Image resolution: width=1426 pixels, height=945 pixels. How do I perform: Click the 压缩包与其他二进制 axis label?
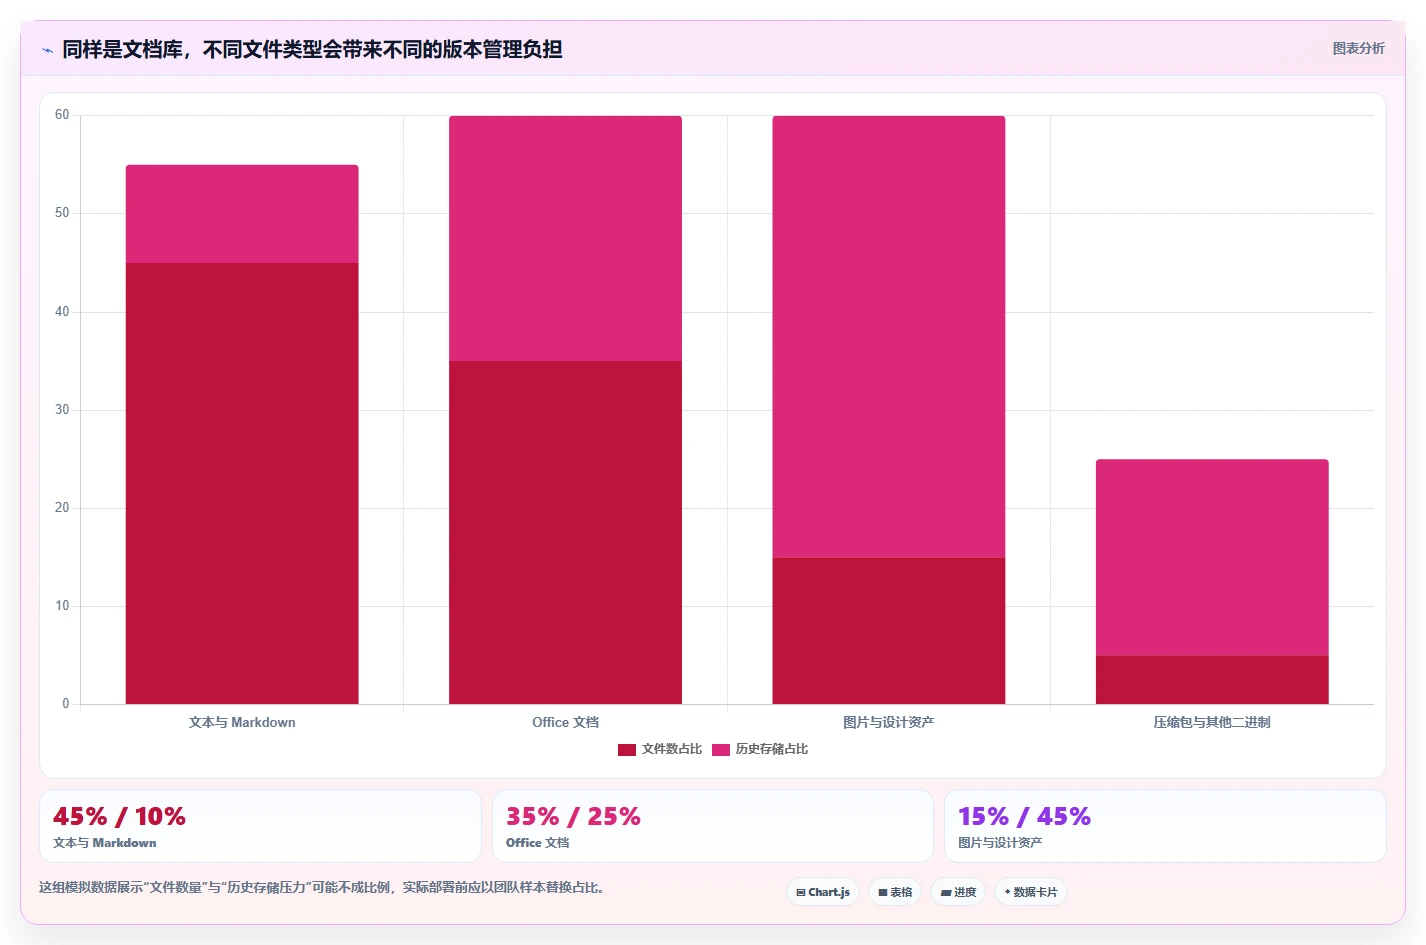[x=1212, y=722]
